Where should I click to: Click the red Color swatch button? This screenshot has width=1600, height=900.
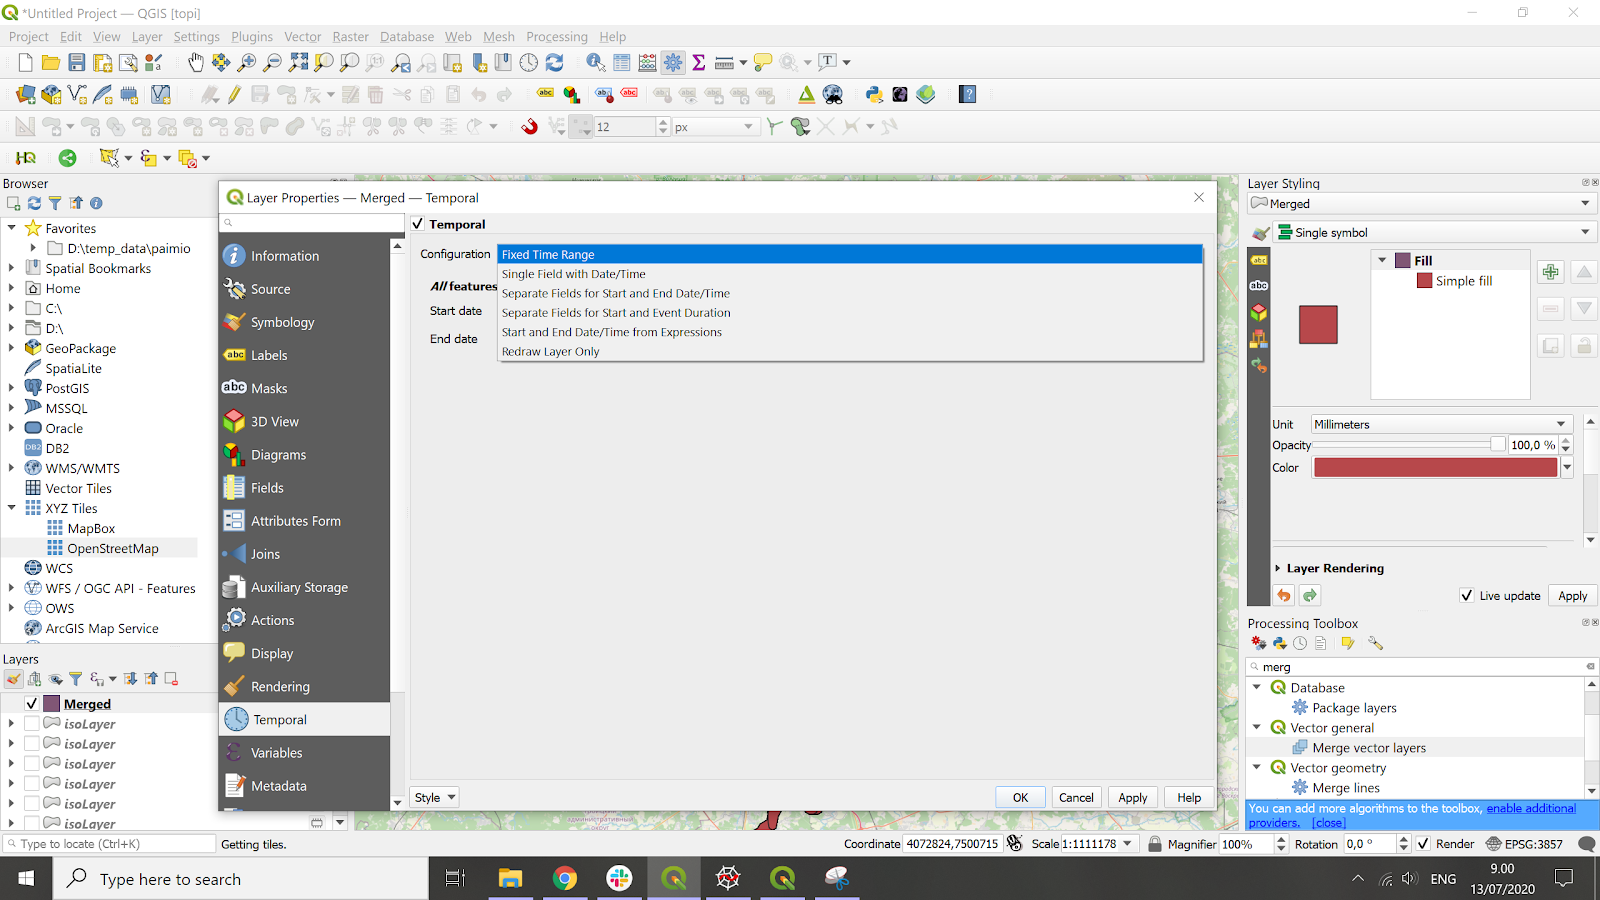(x=1436, y=468)
